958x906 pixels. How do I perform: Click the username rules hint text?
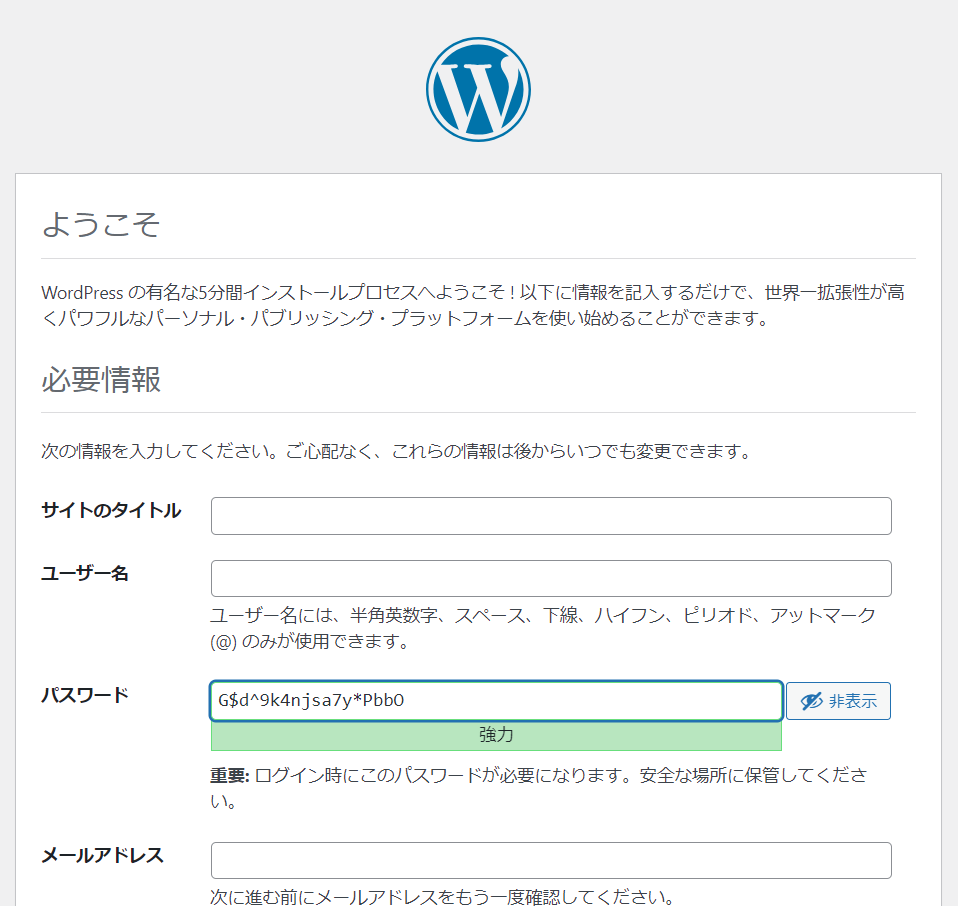coord(543,628)
